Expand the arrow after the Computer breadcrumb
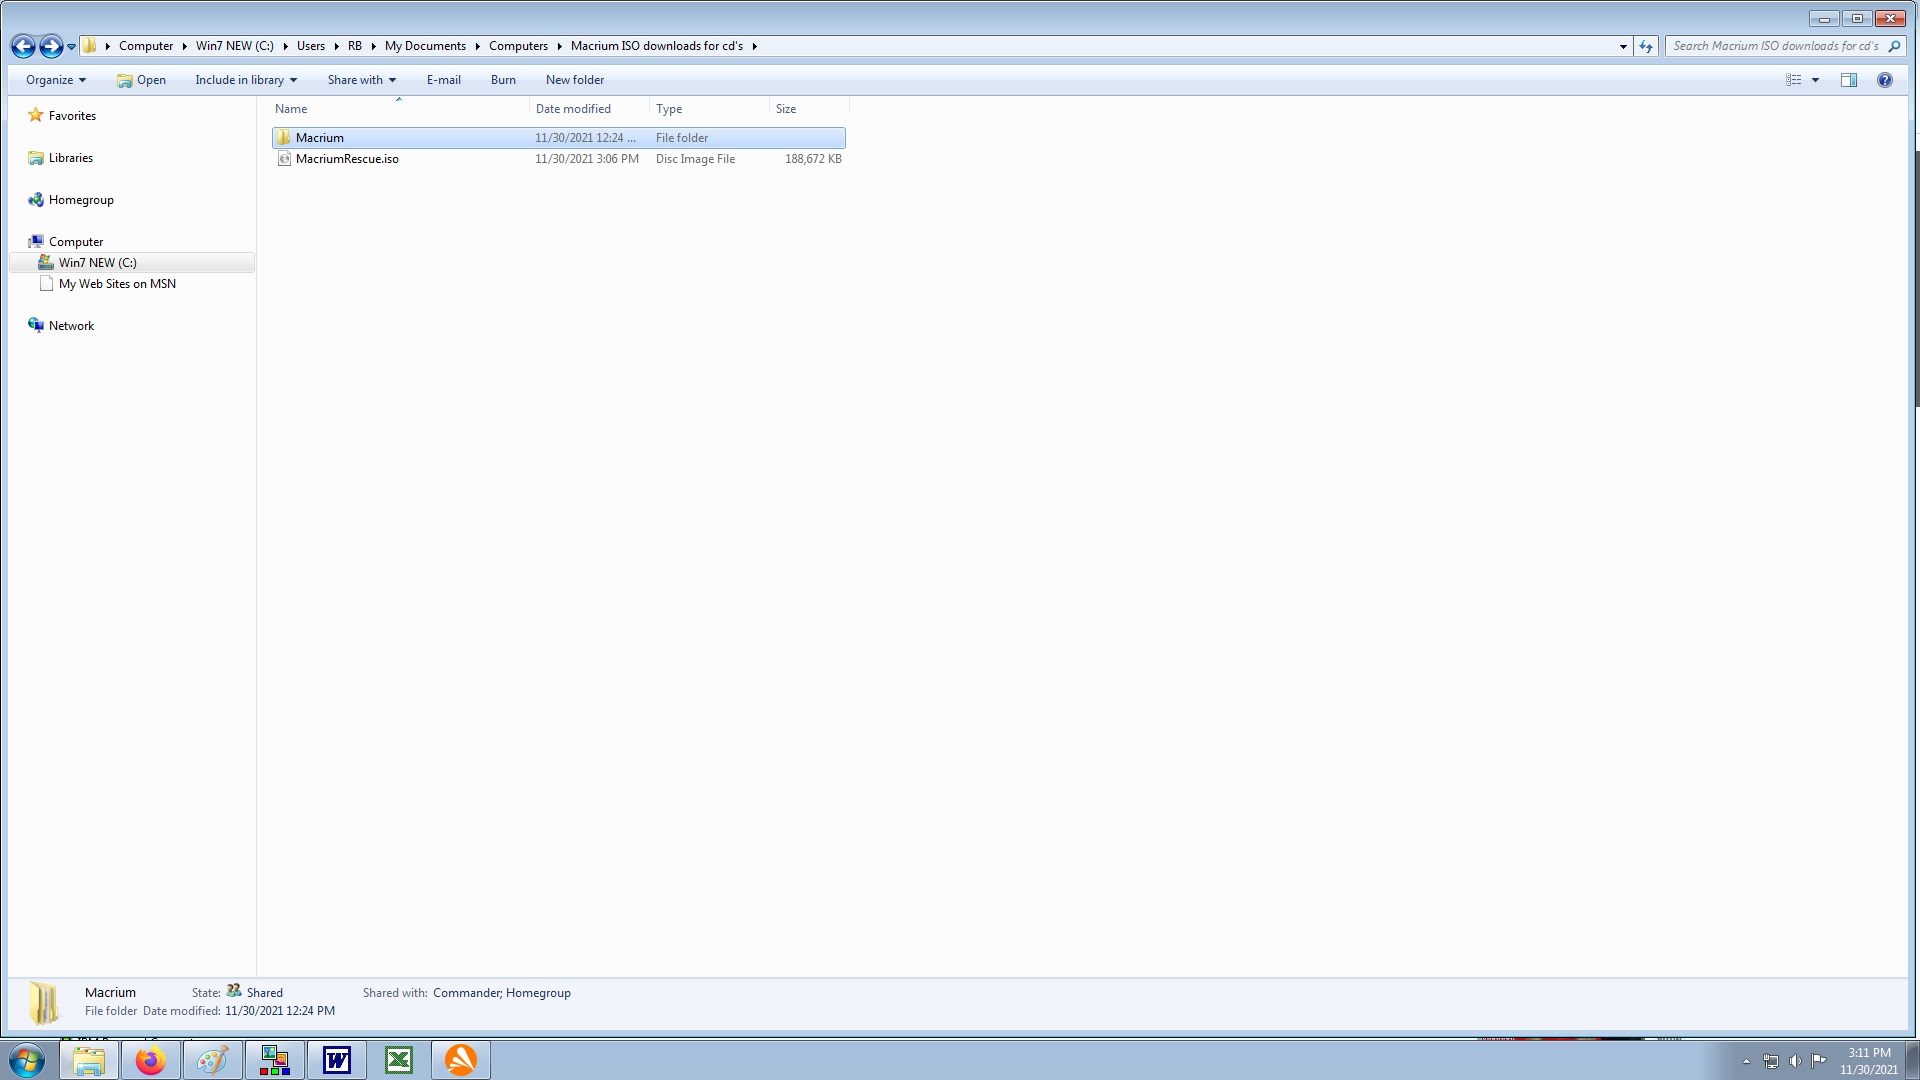The width and height of the screenshot is (1920, 1080). [x=185, y=46]
